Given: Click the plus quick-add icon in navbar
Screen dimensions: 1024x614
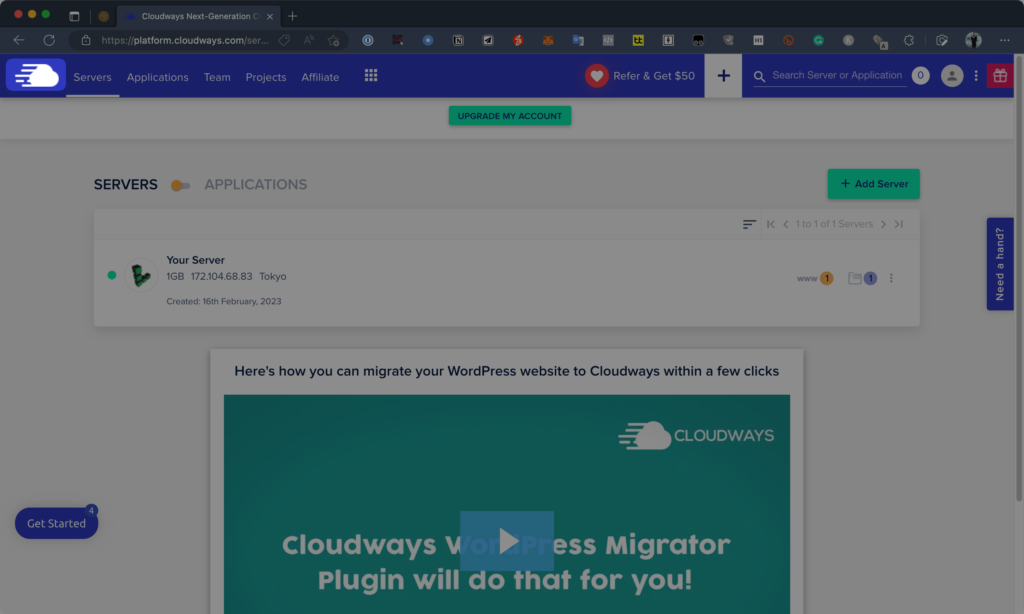Looking at the screenshot, I should click(x=723, y=76).
